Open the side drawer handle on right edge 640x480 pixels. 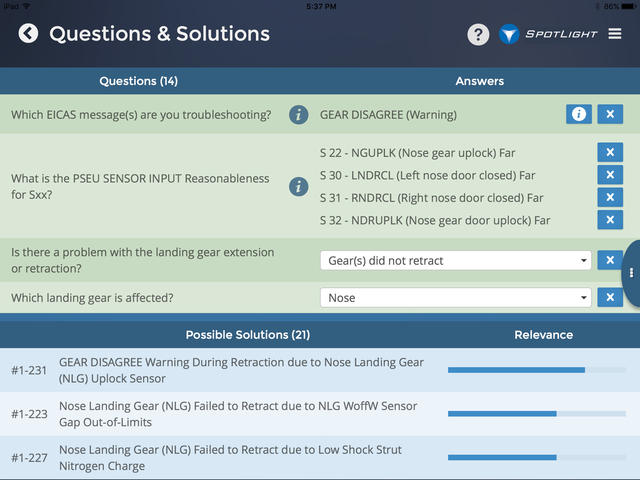tap(631, 273)
